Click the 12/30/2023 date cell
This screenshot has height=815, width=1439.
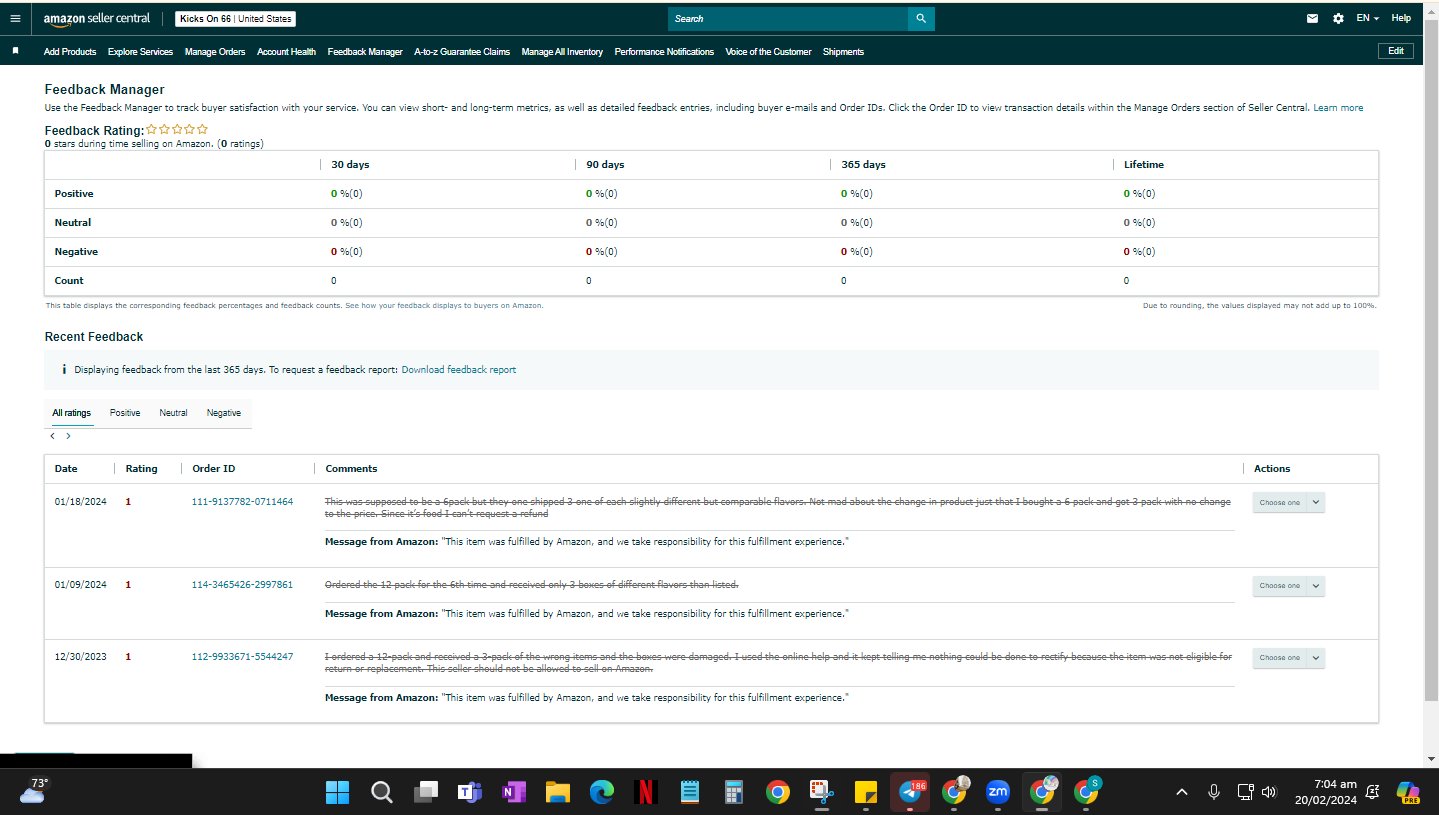pyautogui.click(x=80, y=657)
